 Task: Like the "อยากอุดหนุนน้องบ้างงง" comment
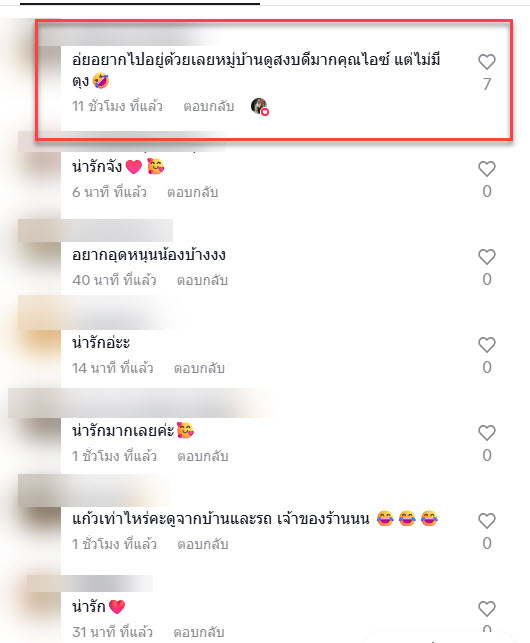[x=487, y=257]
